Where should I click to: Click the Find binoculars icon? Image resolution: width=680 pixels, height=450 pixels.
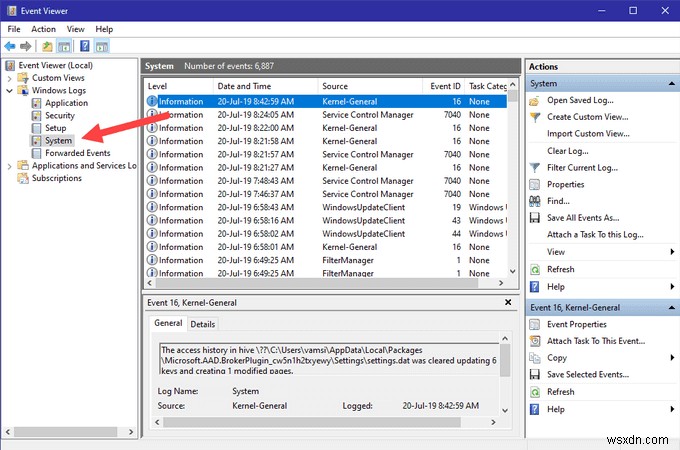(535, 201)
